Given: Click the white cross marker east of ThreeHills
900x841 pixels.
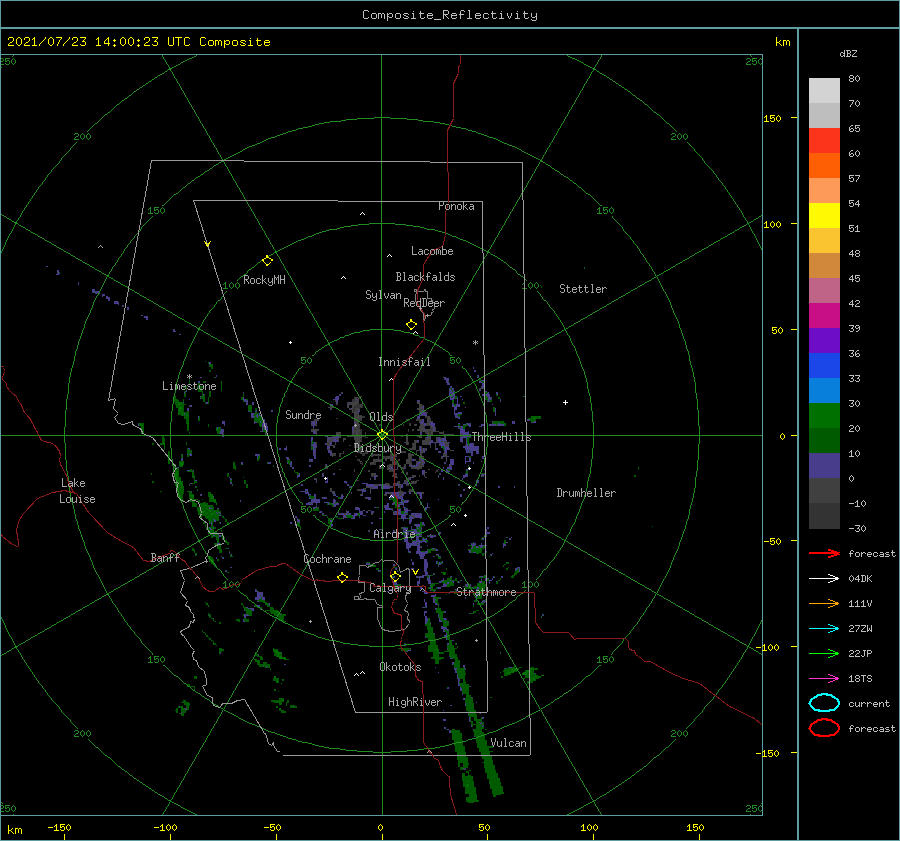Looking at the screenshot, I should (x=565, y=402).
